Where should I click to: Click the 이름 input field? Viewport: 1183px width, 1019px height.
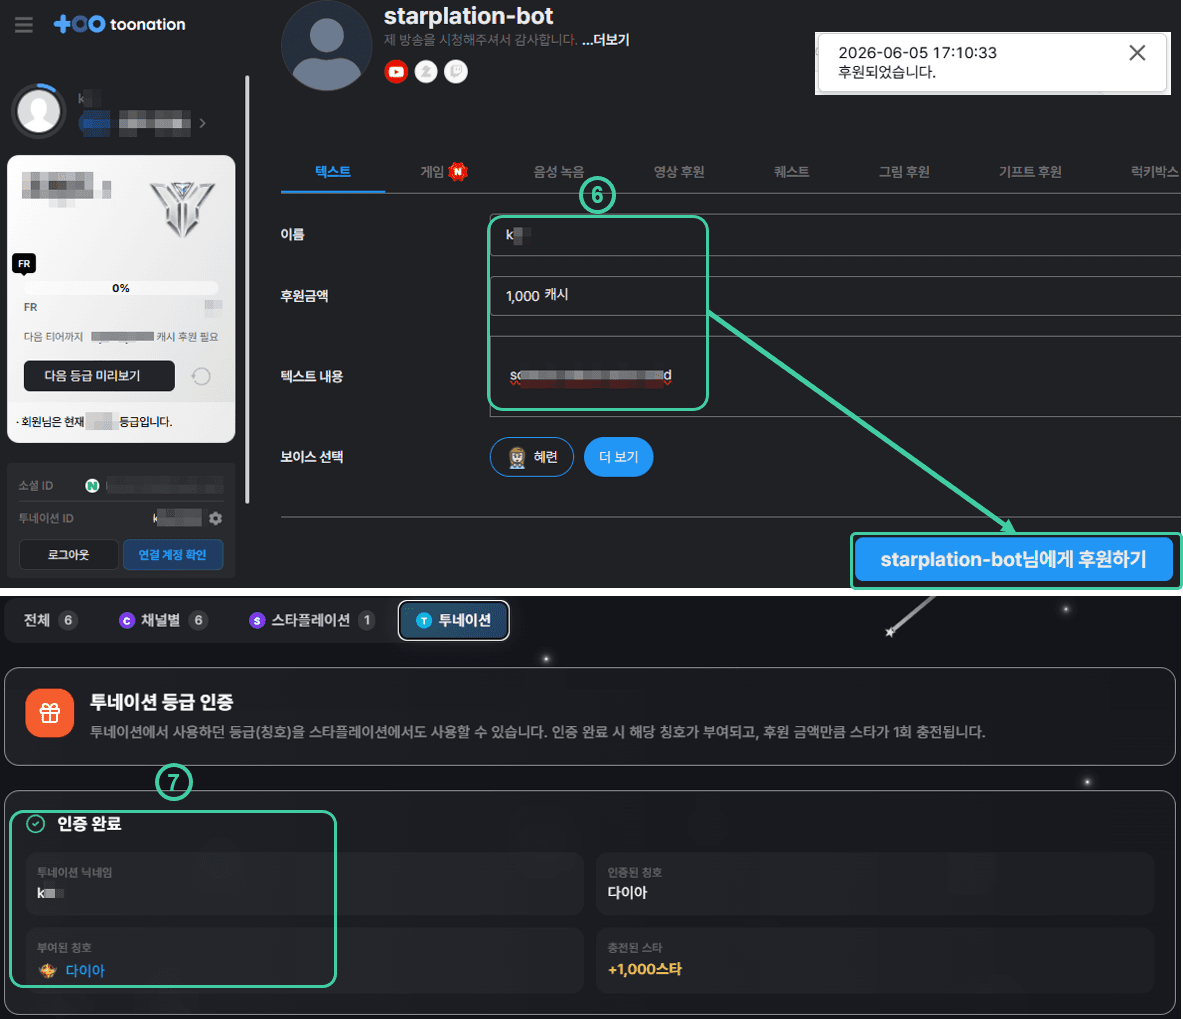point(835,235)
